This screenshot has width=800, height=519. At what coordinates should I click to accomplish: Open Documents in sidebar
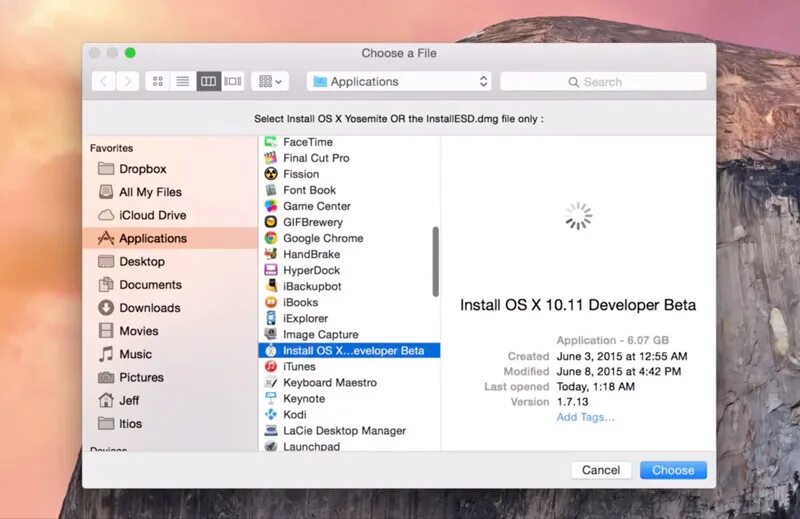coord(170,285)
